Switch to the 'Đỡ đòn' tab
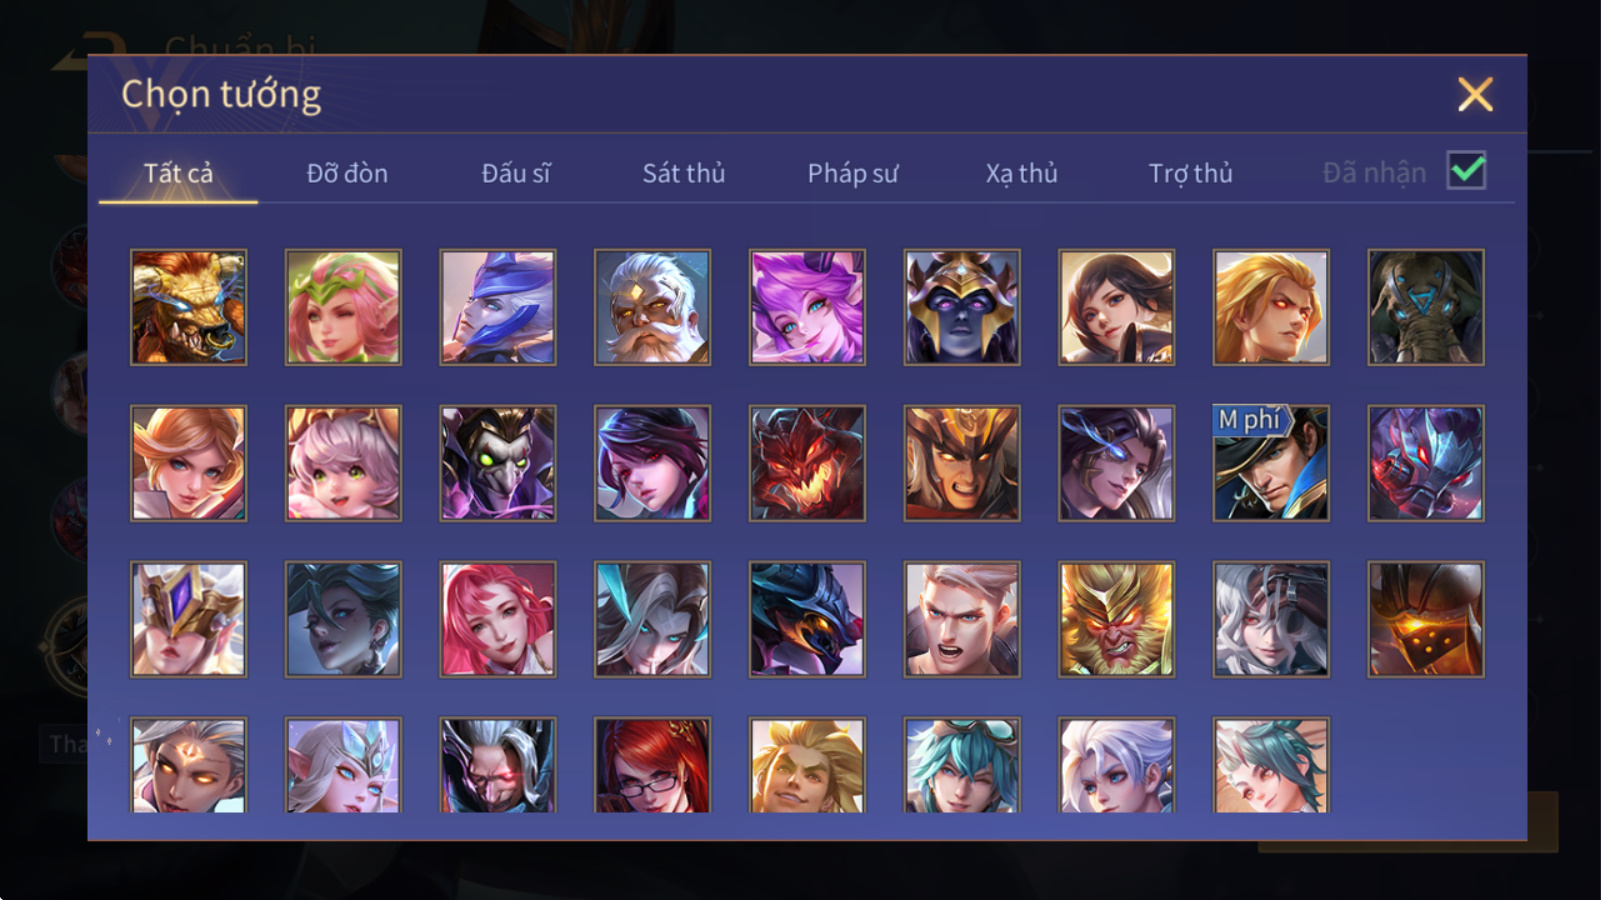 347,173
